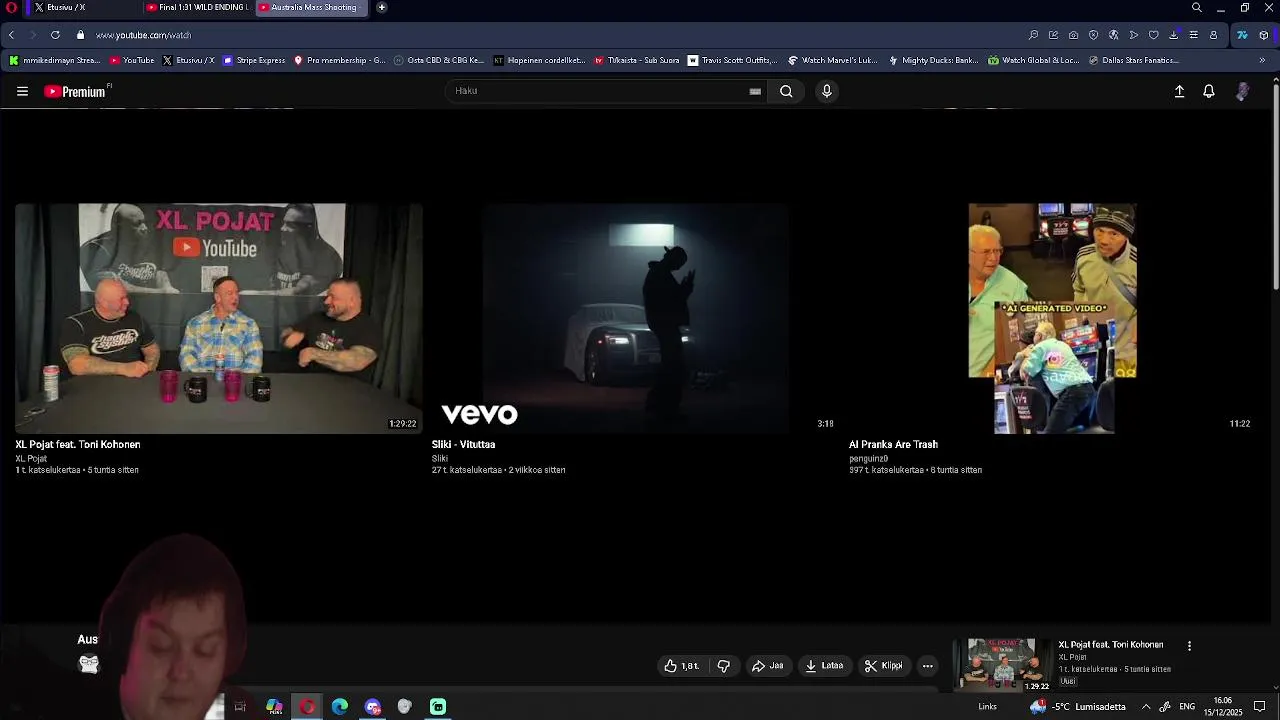Open the on-screen keyboard in search box

coord(755,91)
